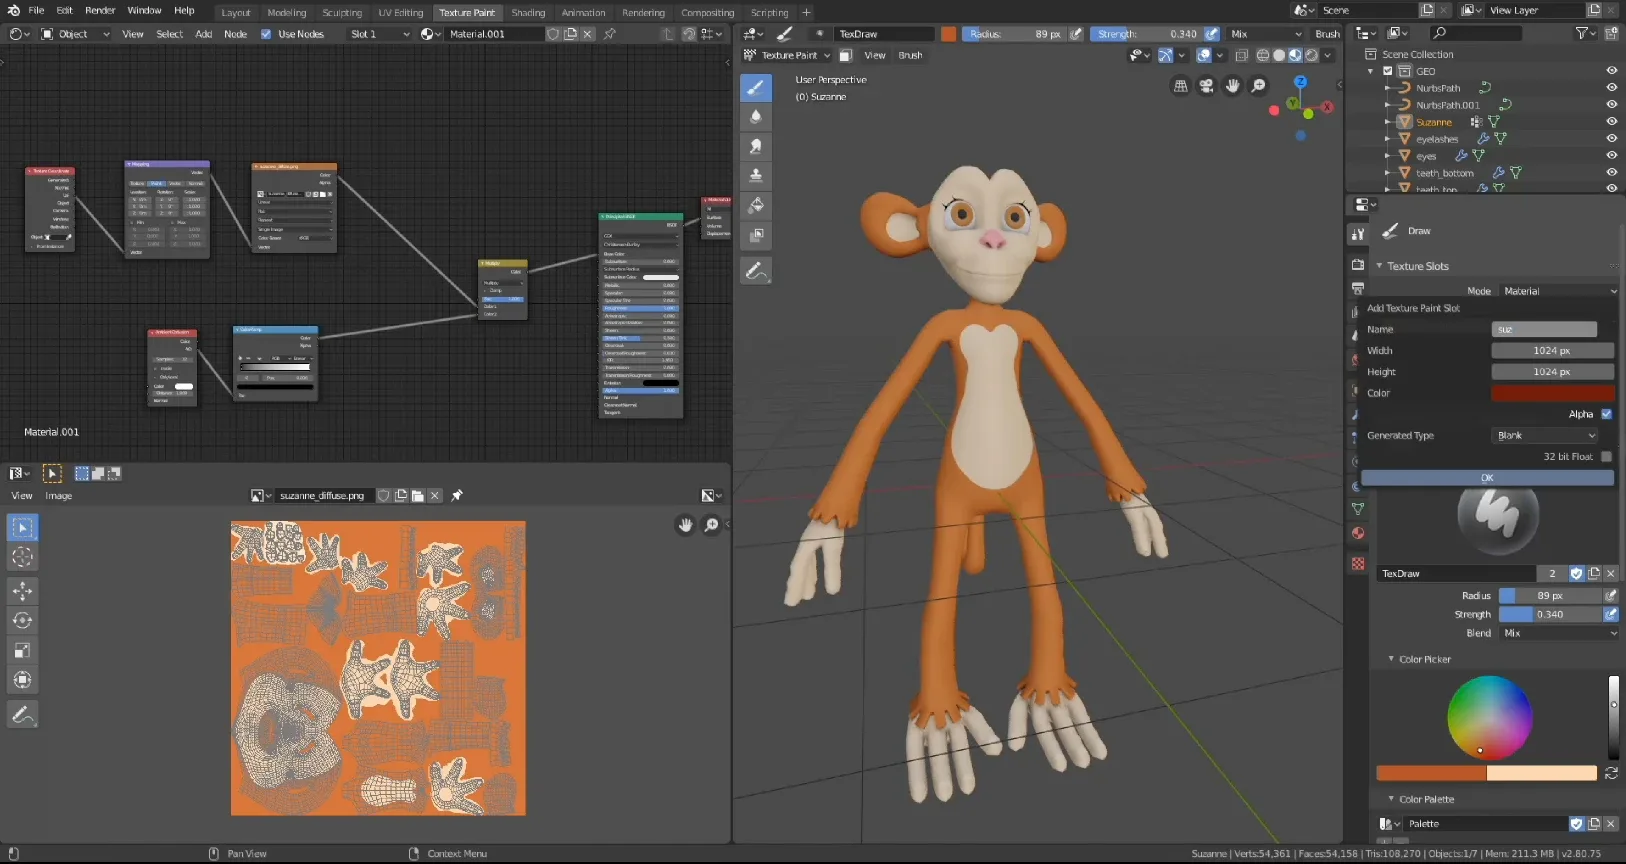
Task: Toggle the Use Nodes checkbox
Action: [266, 34]
